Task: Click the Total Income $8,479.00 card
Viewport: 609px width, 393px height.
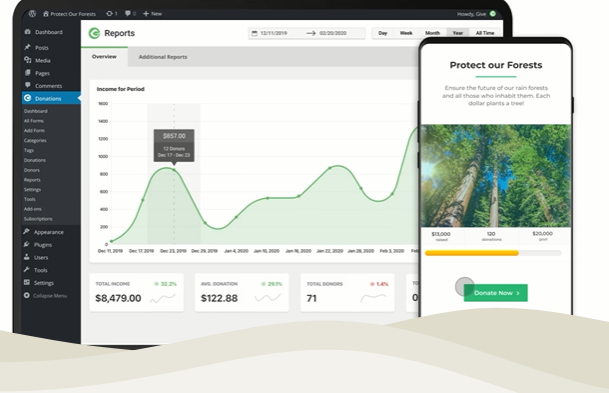Action: 136,292
